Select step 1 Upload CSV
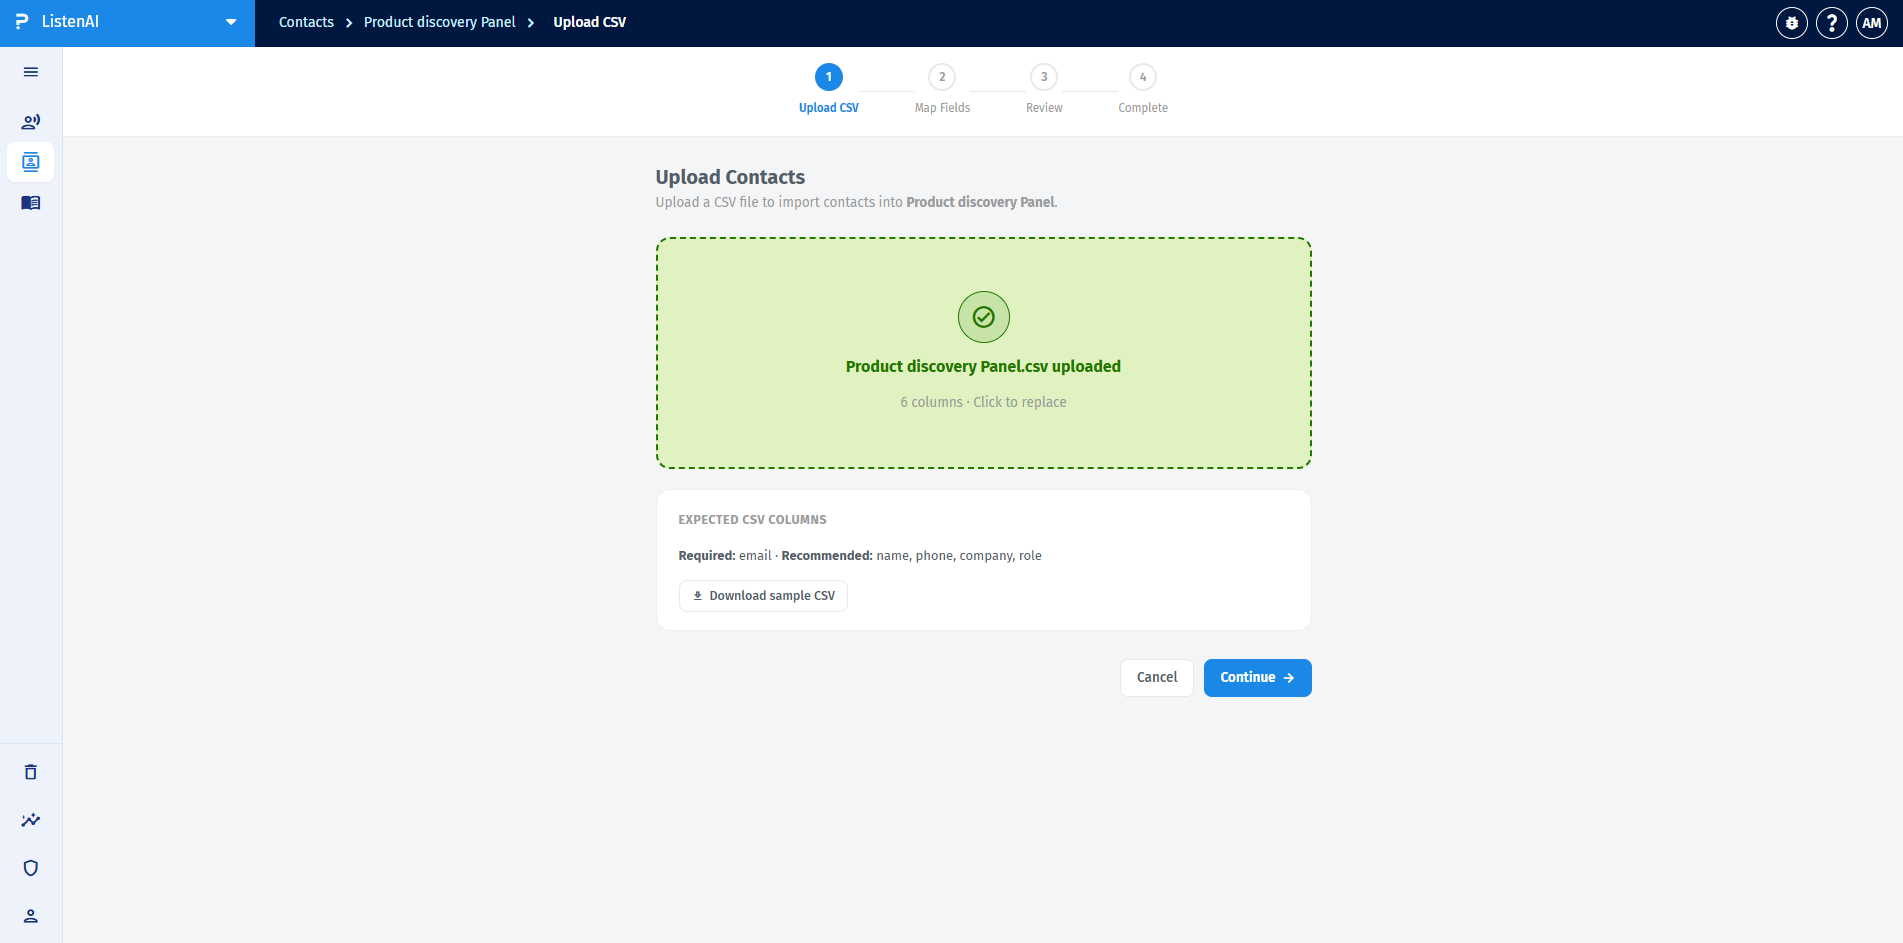 coord(829,89)
